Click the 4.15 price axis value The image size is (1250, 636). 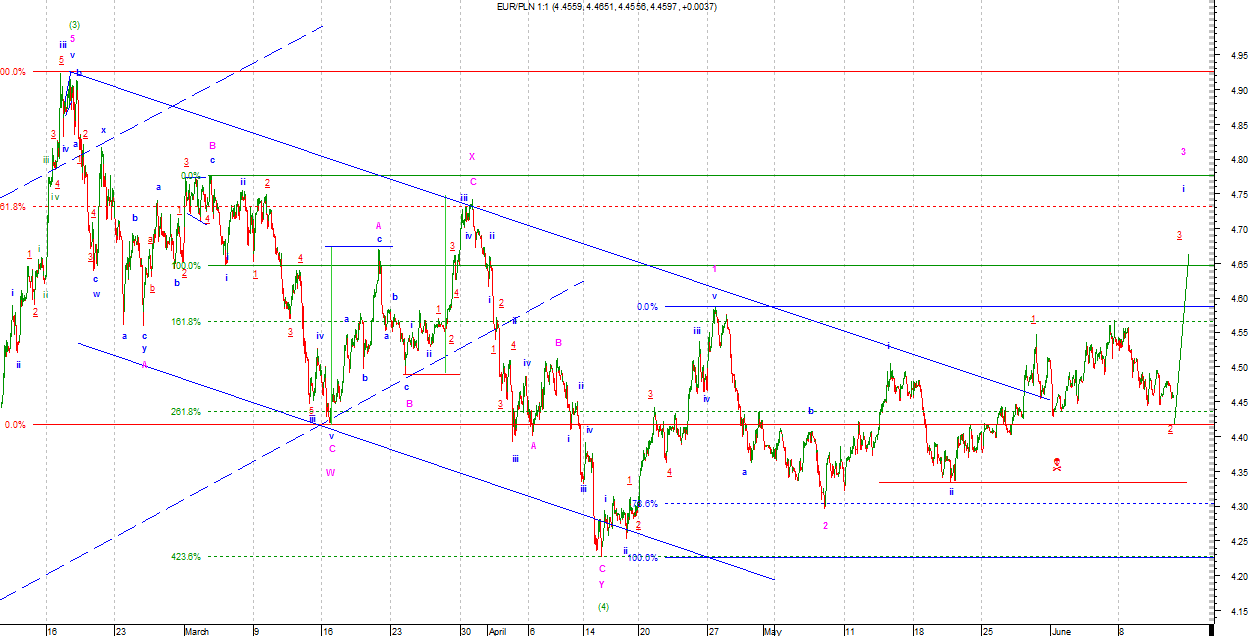pos(1236,611)
